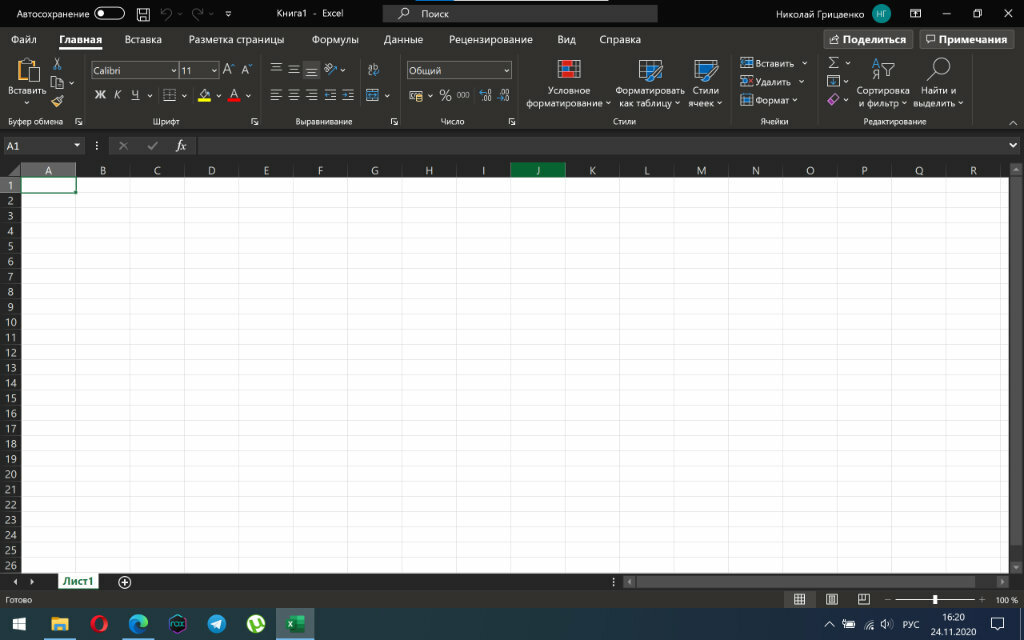Apply yellow fill color to cell
Screen dimensions: 1024x640
[204, 96]
